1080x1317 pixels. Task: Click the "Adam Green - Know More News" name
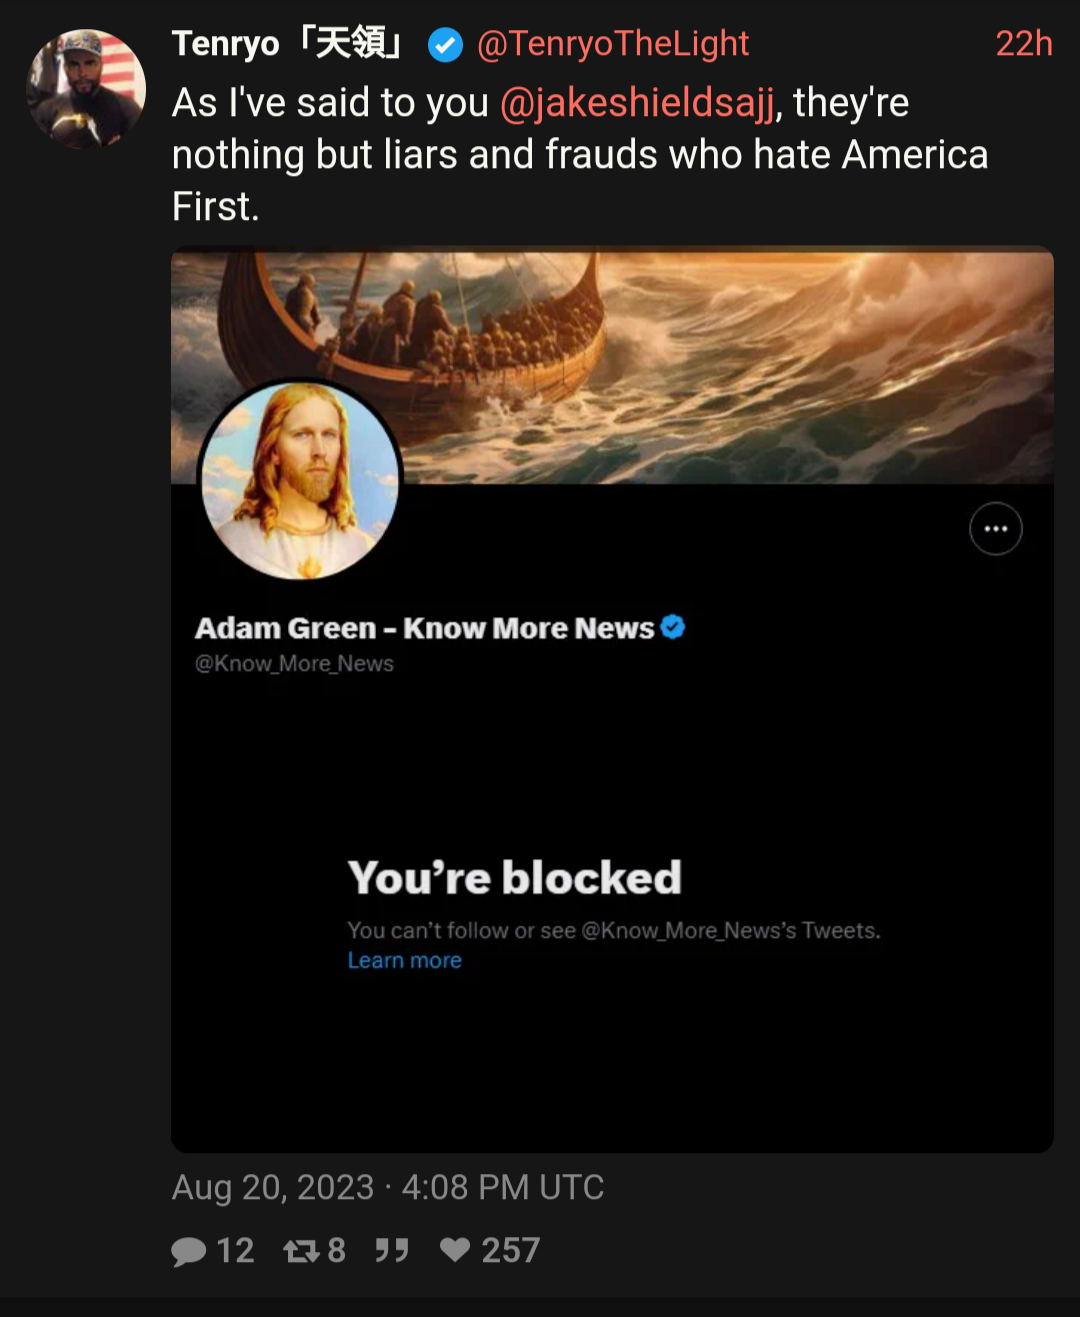(x=424, y=628)
